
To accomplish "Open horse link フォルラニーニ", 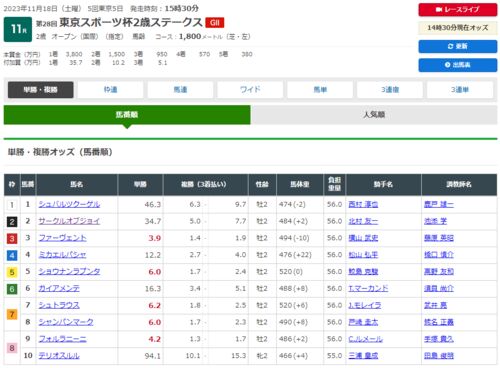I will point(62,339).
